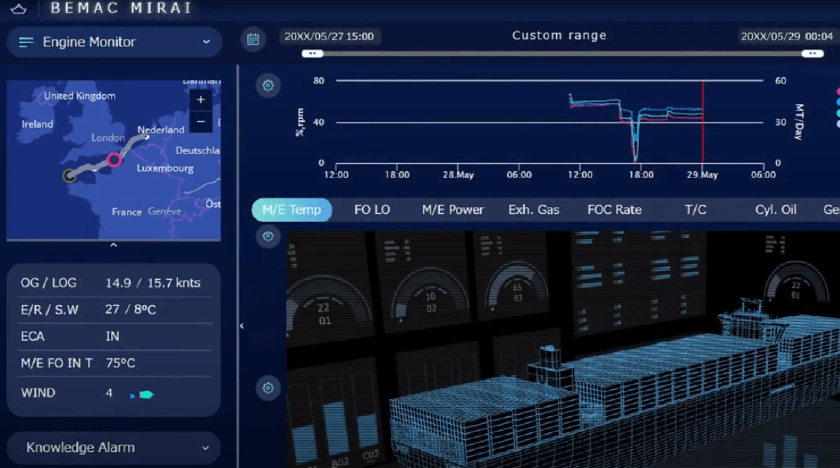Click the London label on the map
This screenshot has width=840, height=468.
(x=108, y=138)
